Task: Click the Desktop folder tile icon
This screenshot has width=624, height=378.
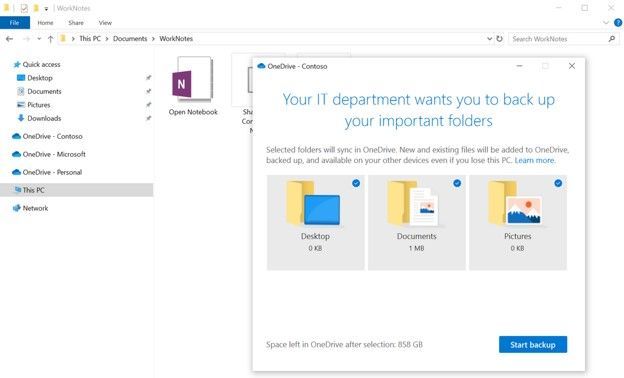Action: click(313, 203)
